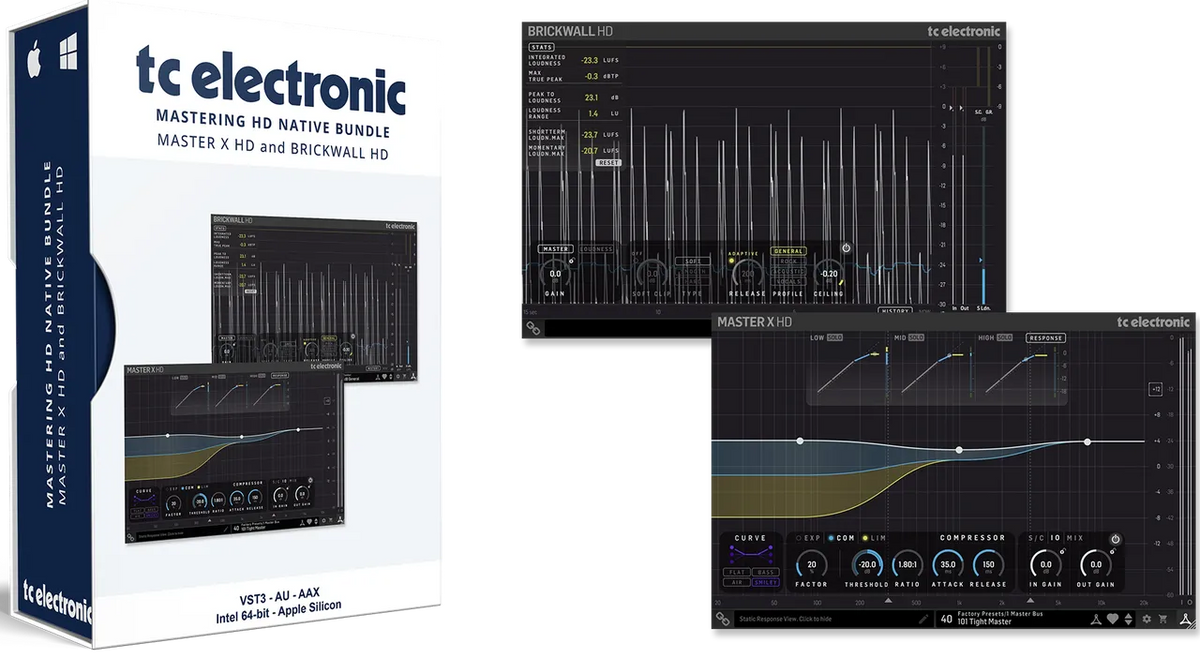1200x658 pixels.
Task: Choose the GENERAL profile in Brickwall HD
Action: click(788, 251)
